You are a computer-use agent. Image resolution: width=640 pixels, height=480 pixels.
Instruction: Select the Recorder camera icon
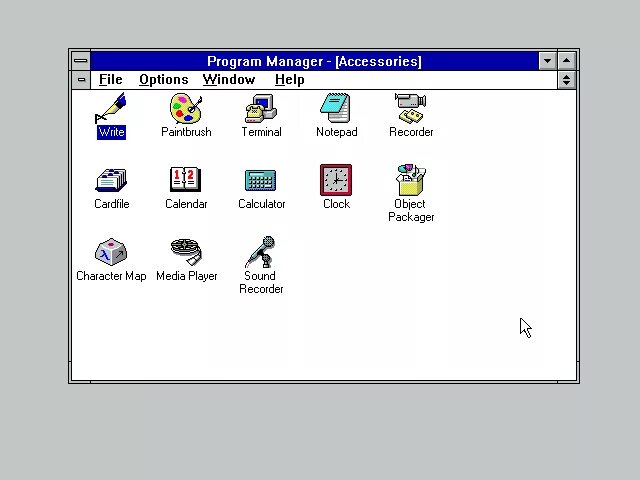click(x=411, y=108)
